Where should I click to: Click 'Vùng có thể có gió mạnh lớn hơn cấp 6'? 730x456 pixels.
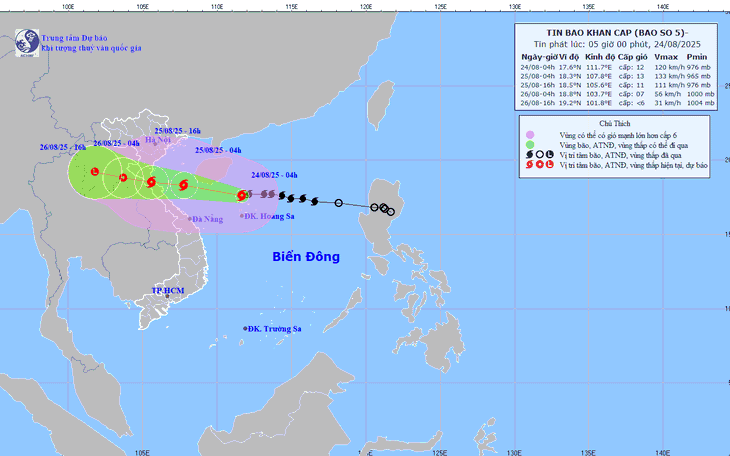(618, 135)
